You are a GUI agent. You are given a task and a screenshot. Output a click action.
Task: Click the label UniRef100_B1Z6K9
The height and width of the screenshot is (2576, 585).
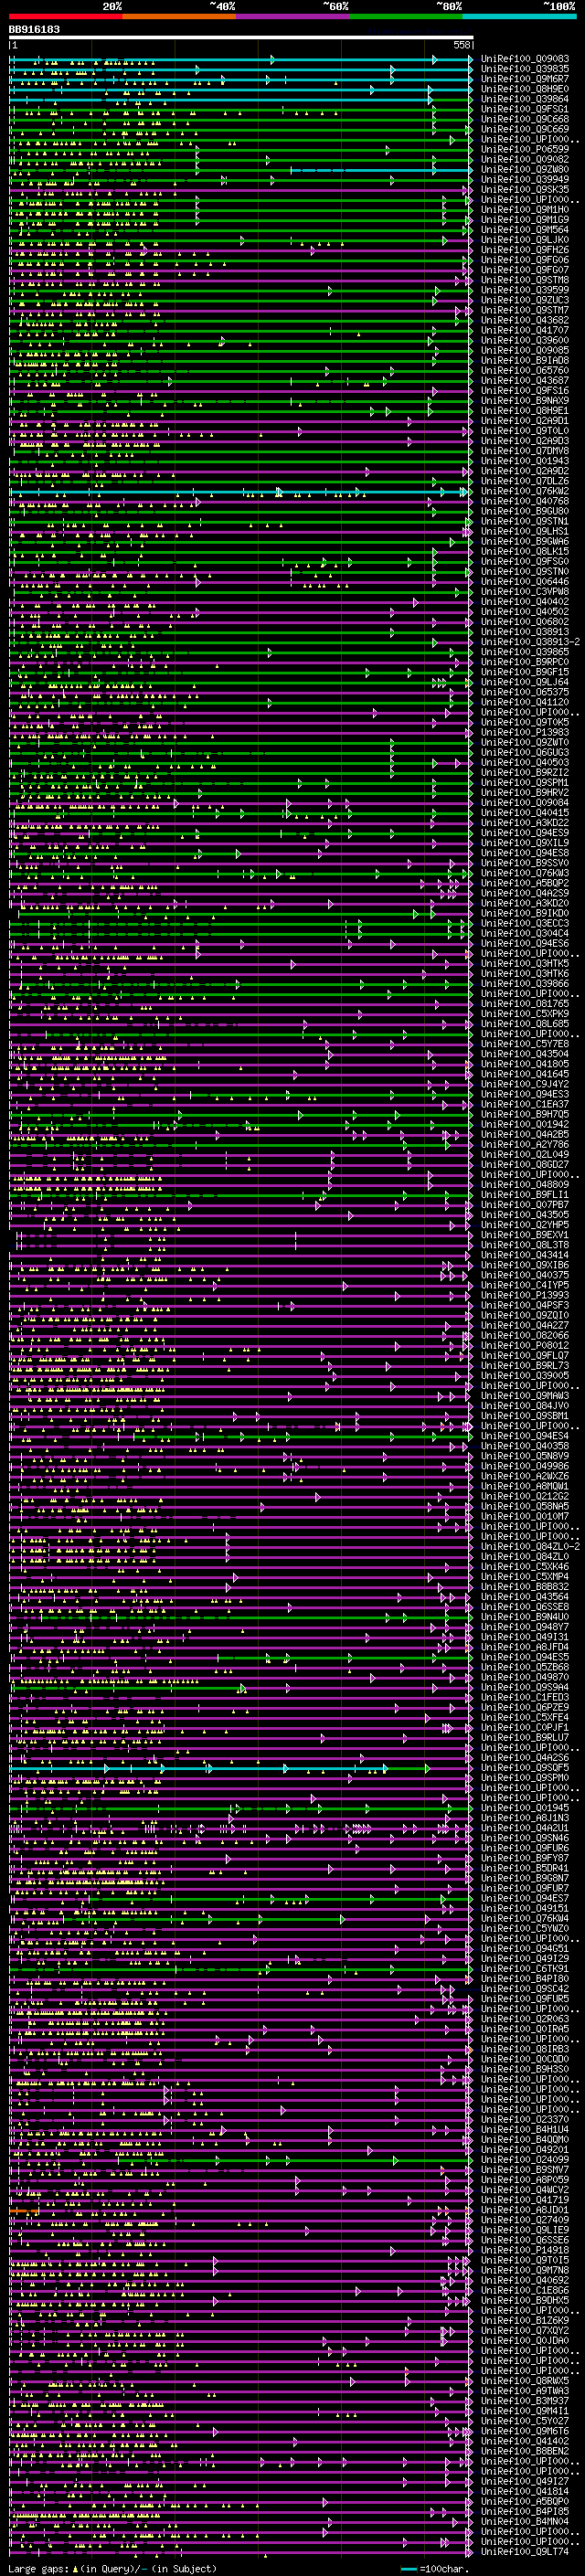click(525, 2320)
